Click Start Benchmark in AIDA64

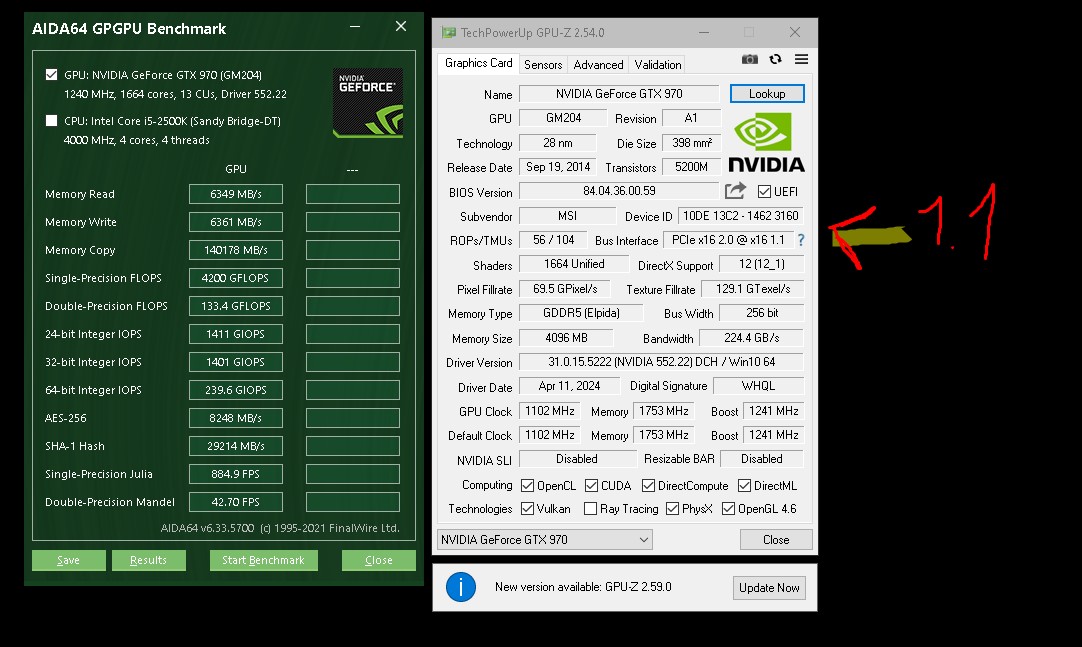(264, 560)
